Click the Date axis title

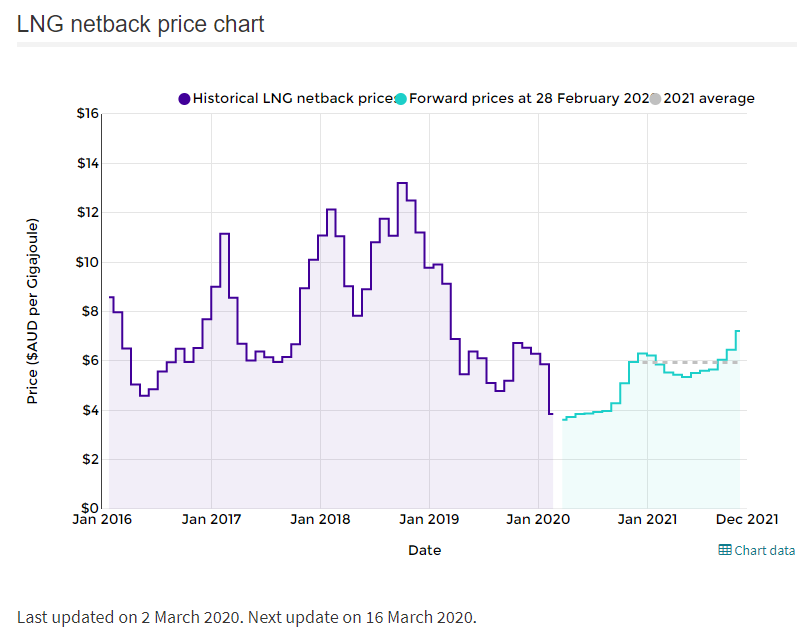click(424, 550)
